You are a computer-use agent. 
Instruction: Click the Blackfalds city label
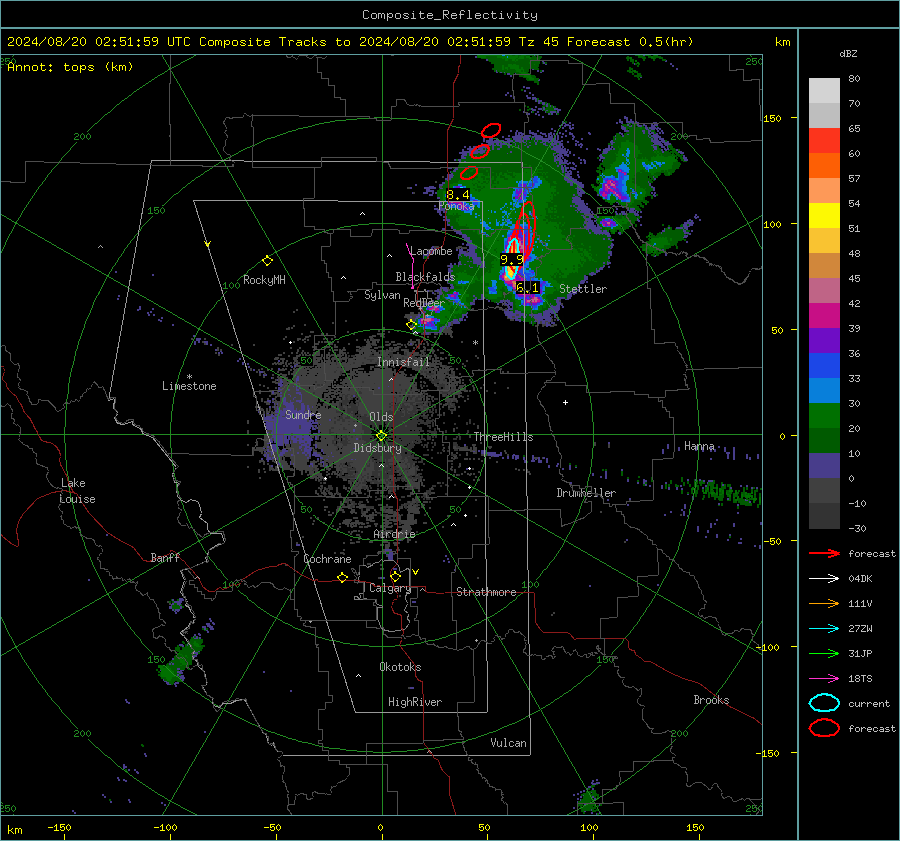[425, 277]
